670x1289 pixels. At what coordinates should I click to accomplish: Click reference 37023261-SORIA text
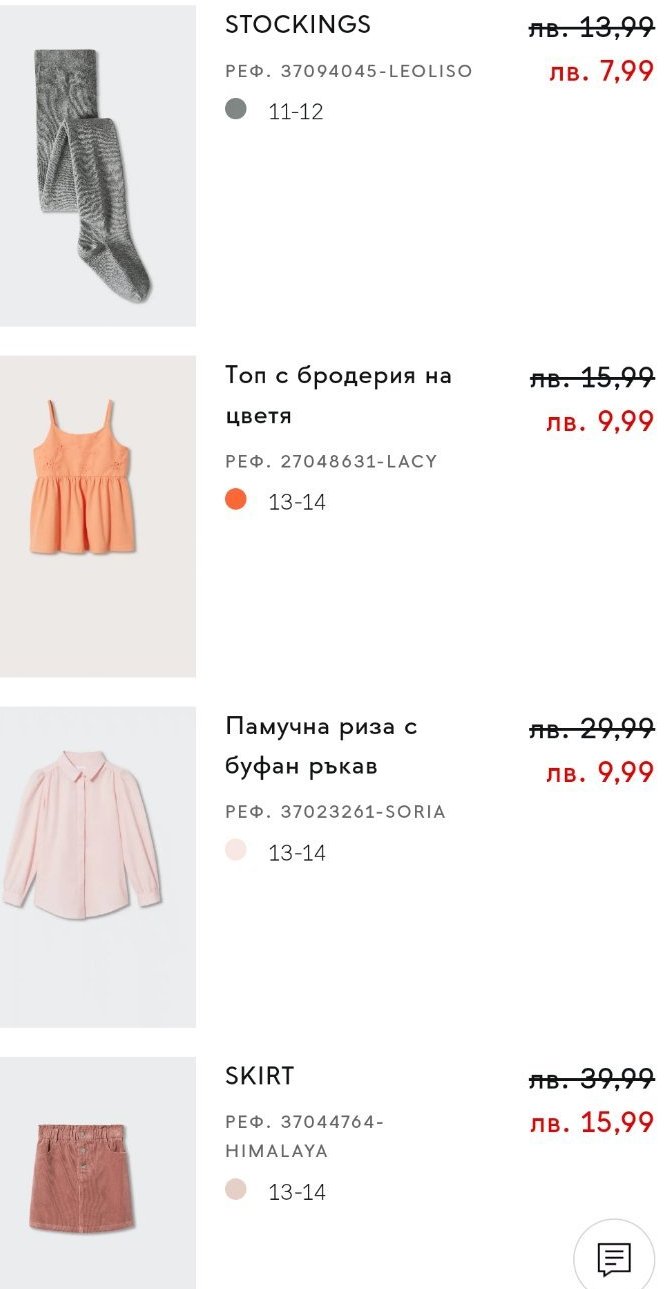(335, 812)
